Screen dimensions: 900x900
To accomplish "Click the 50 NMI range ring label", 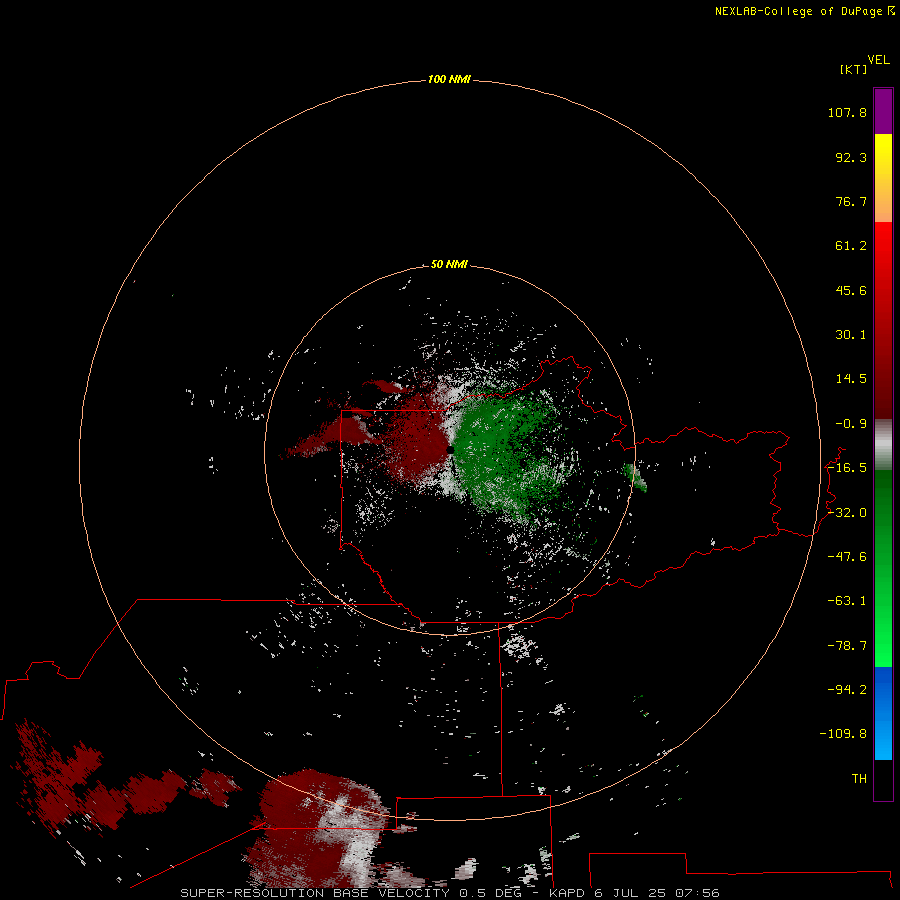I will click(449, 264).
